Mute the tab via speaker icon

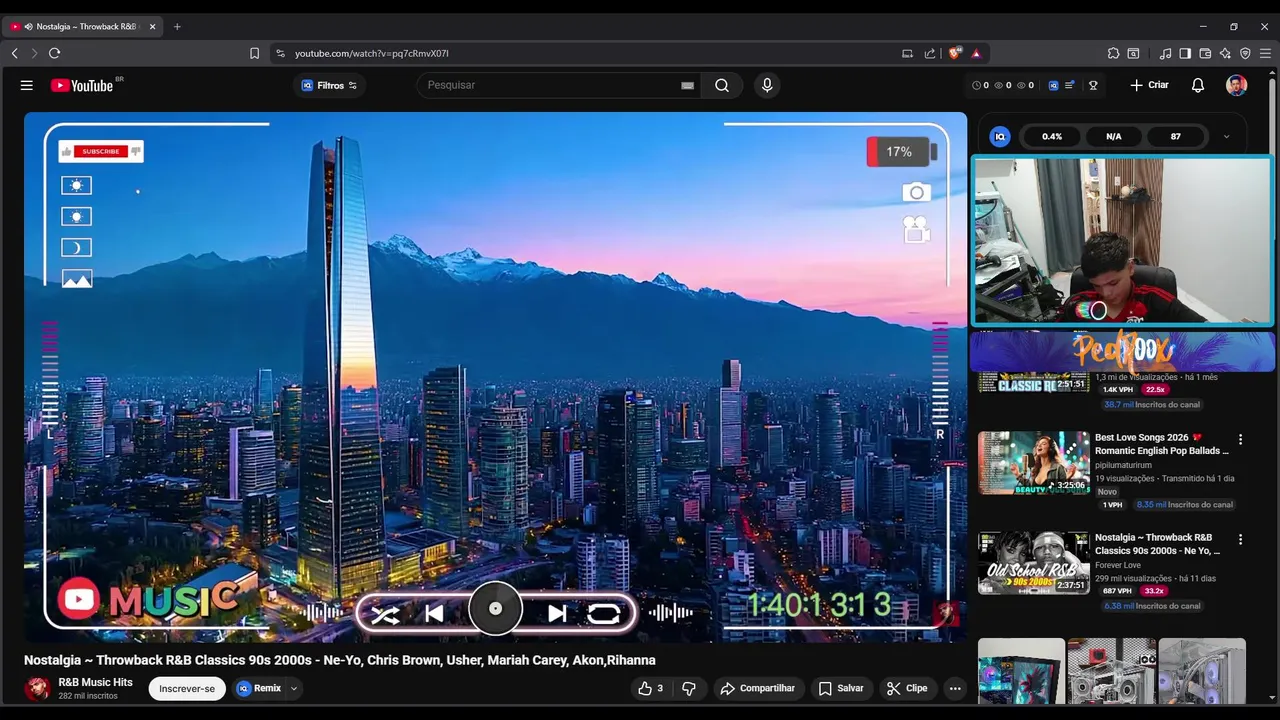click(x=27, y=27)
